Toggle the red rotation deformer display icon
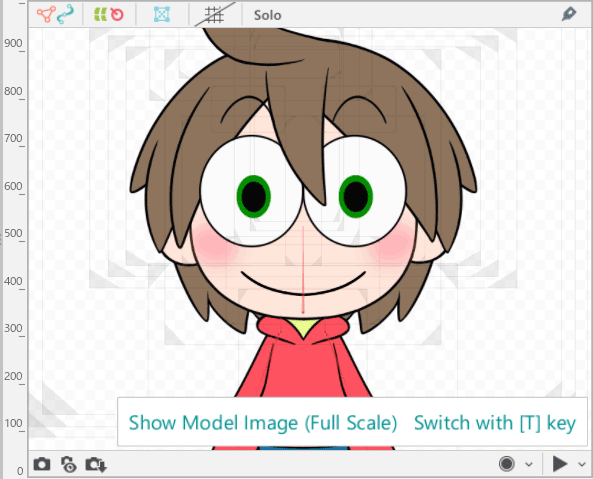The height and width of the screenshot is (479, 593). tap(117, 14)
